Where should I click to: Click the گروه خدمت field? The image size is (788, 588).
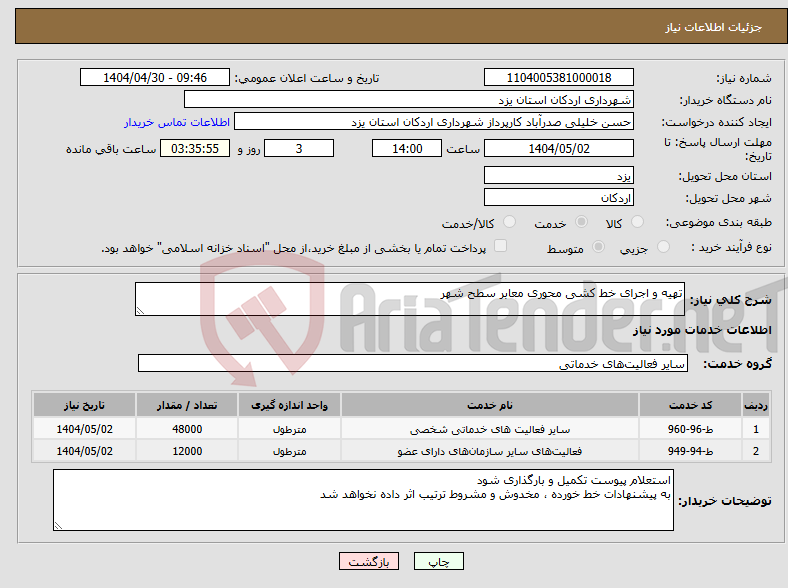tap(413, 363)
